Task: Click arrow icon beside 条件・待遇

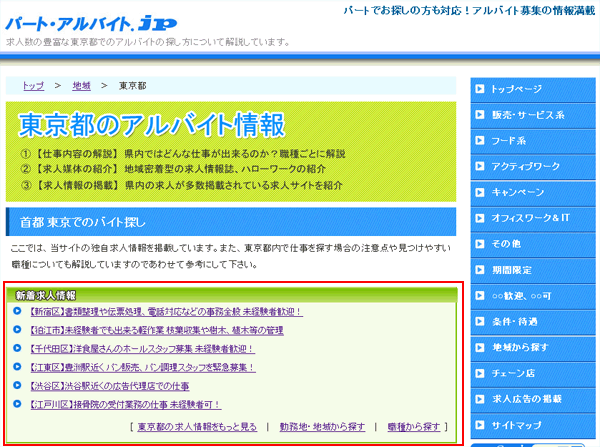Action: coord(479,321)
